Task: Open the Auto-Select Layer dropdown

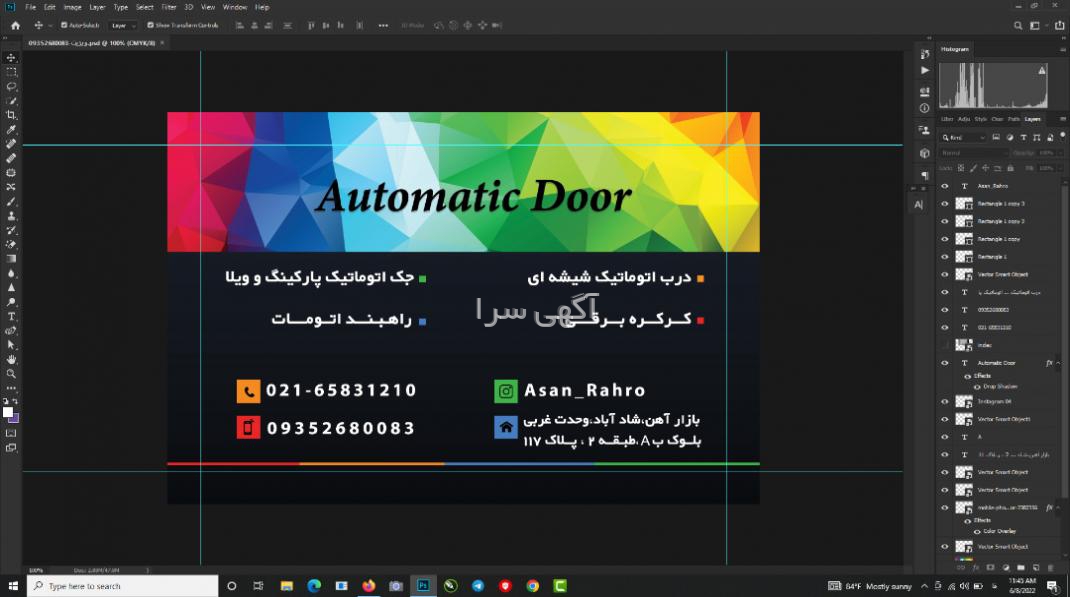Action: (122, 25)
